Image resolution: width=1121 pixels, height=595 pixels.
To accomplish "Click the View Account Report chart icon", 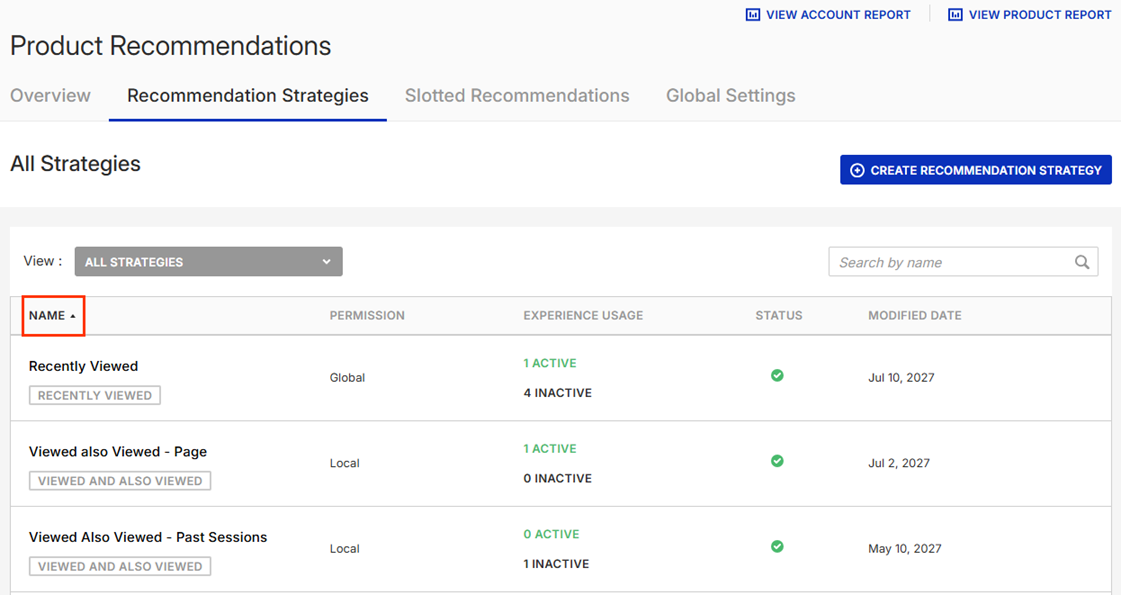I will coord(753,15).
